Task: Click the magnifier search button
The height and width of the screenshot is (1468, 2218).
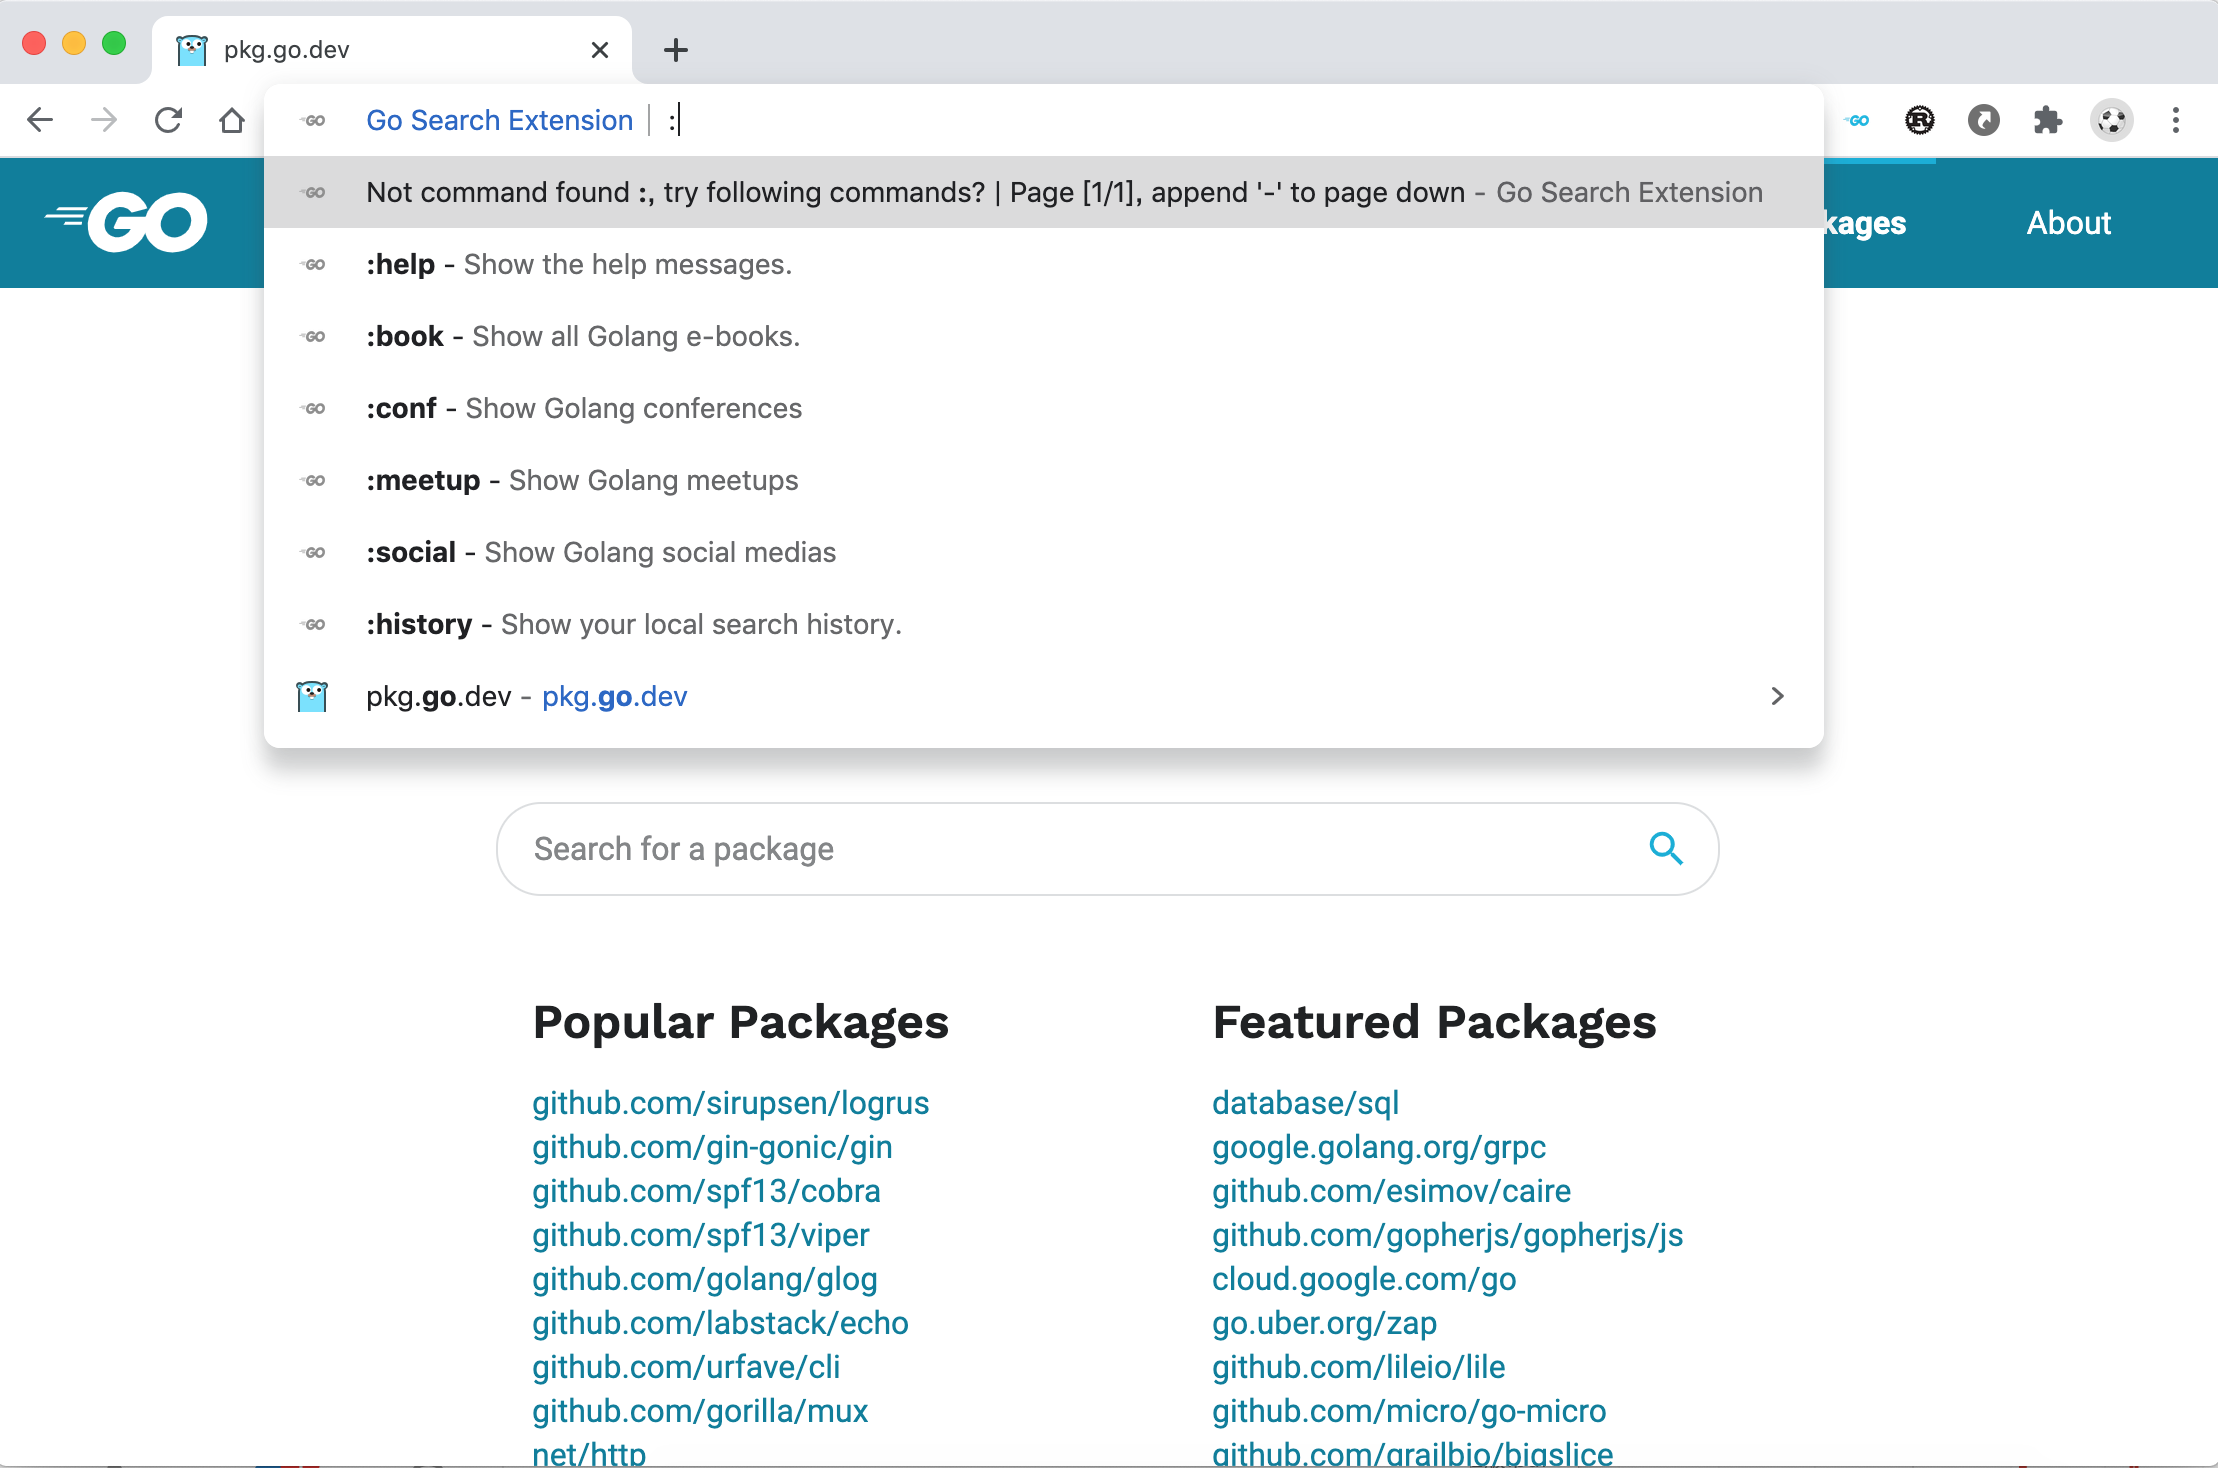Action: click(1666, 849)
